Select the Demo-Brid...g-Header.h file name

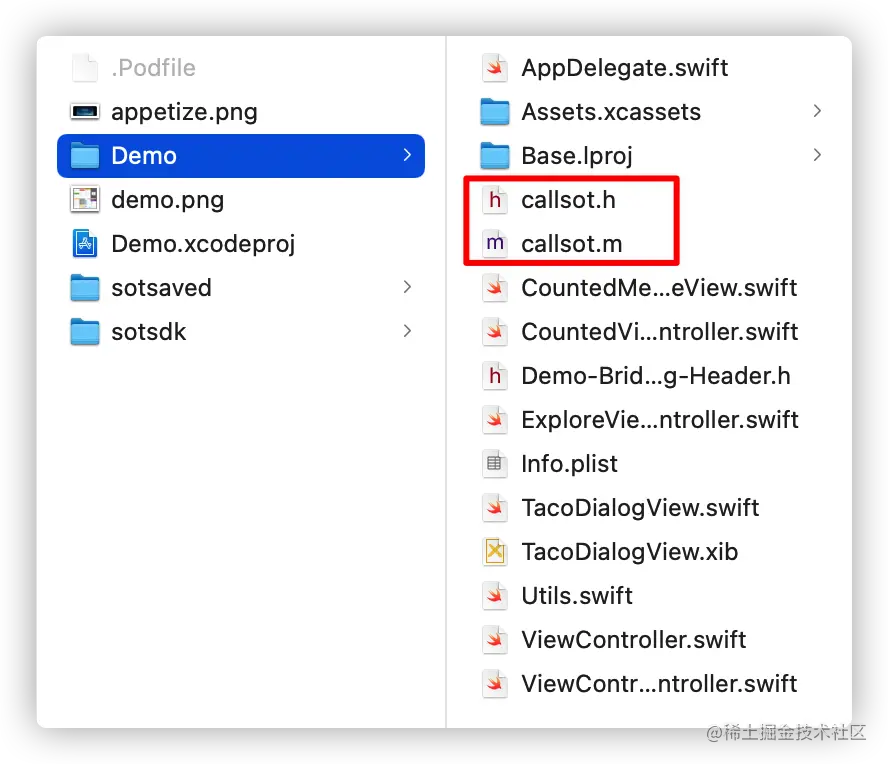[656, 376]
